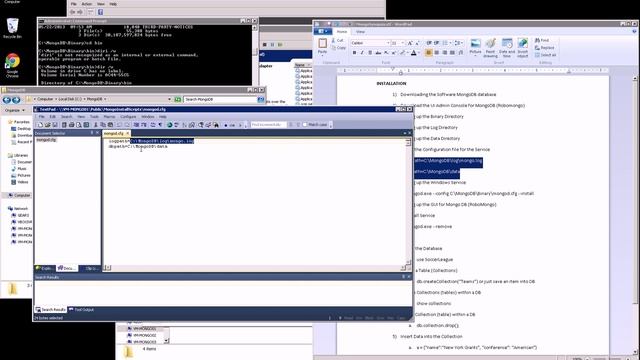Click the Open file icon in TextPad toolbar
The width and height of the screenshot is (640, 360).
(47, 125)
